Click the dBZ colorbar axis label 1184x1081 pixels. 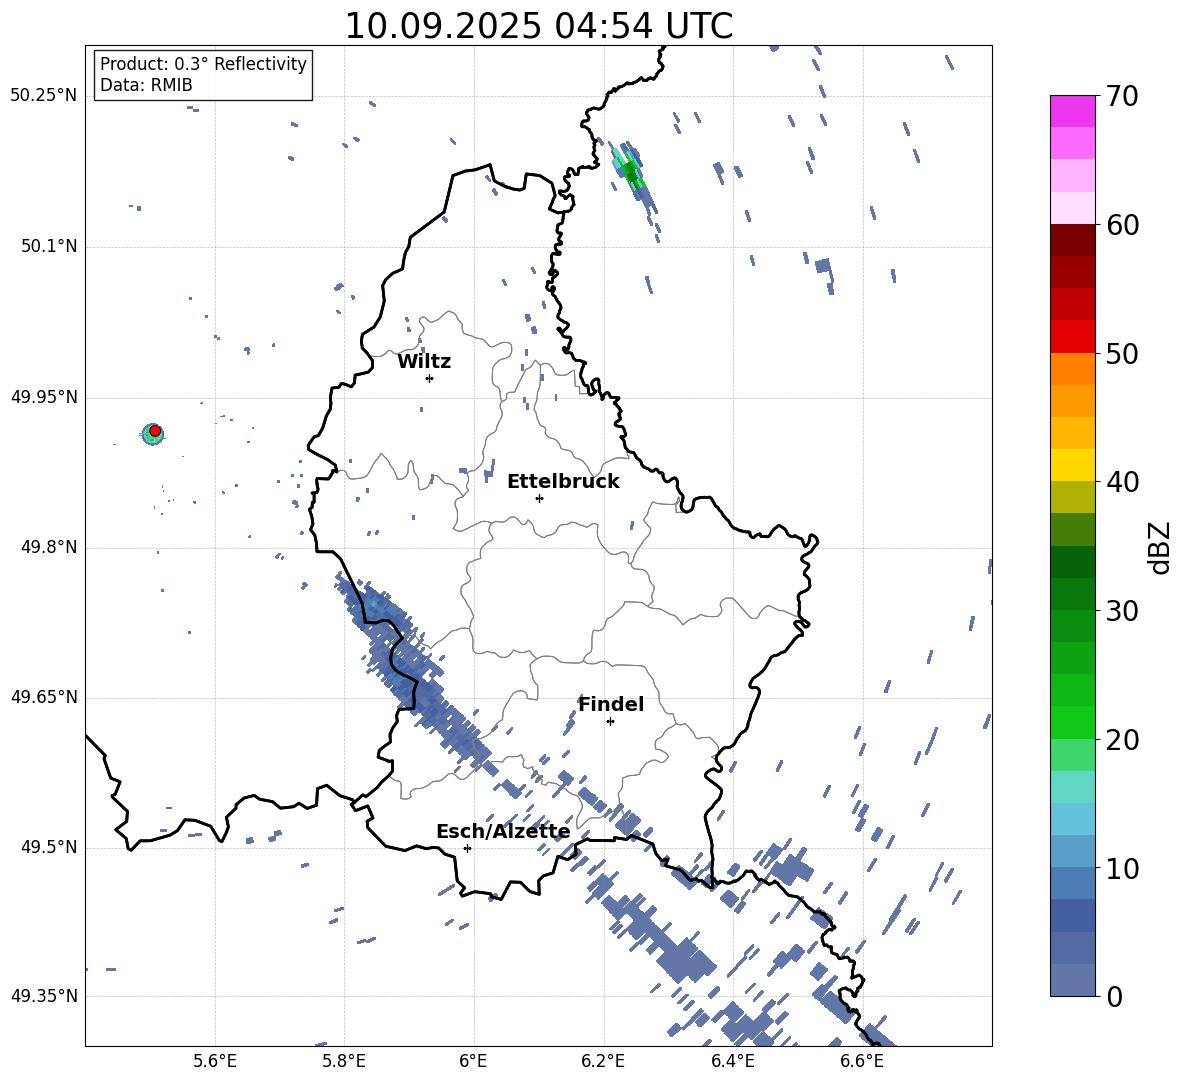(1161, 547)
